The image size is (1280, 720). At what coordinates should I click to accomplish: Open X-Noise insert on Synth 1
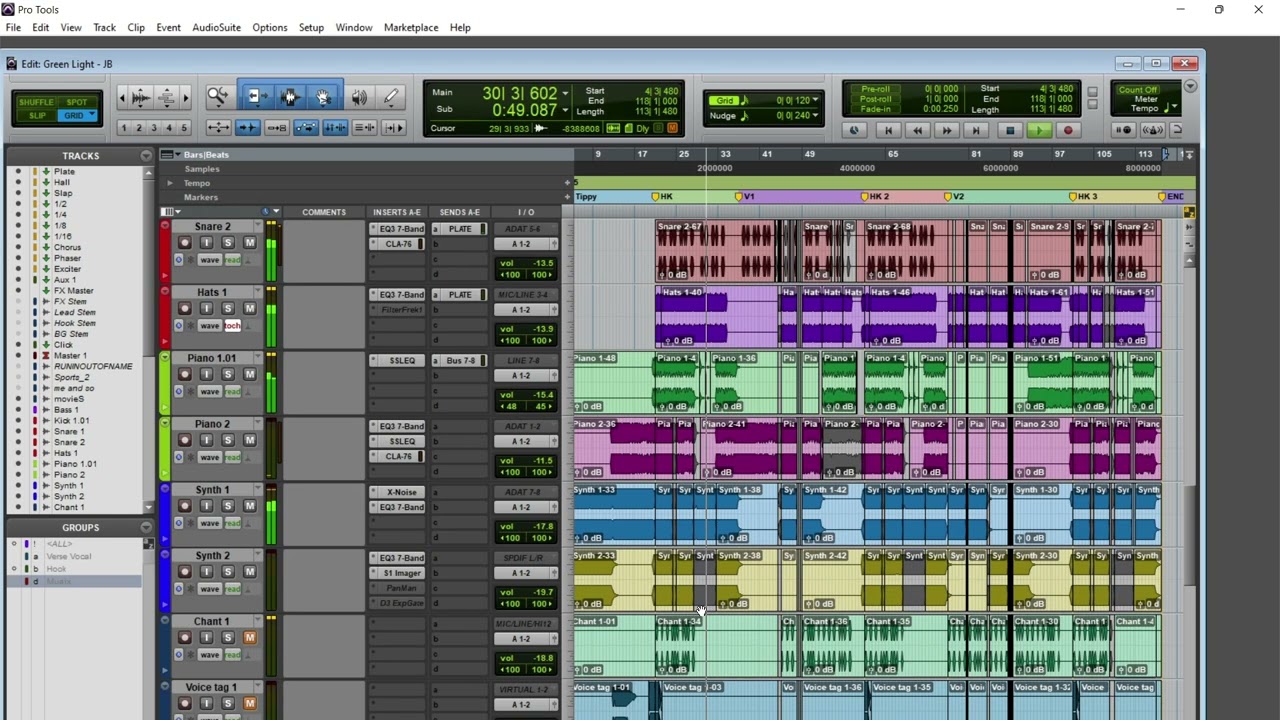pos(398,492)
